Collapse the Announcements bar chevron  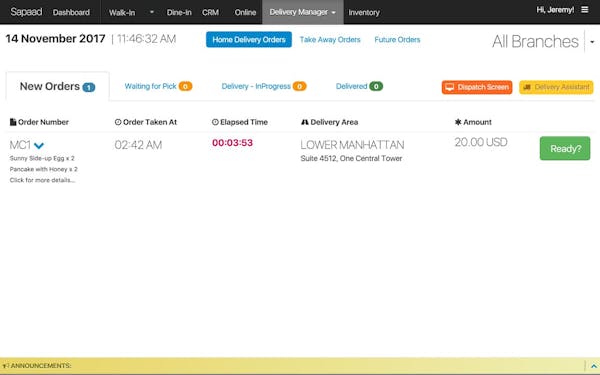tap(593, 367)
